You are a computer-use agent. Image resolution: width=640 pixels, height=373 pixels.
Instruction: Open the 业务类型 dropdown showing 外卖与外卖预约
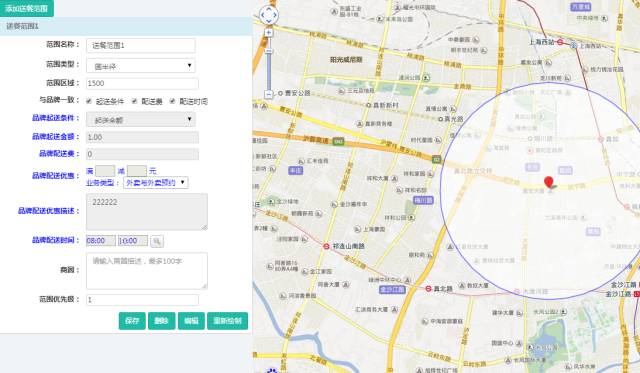click(x=156, y=182)
